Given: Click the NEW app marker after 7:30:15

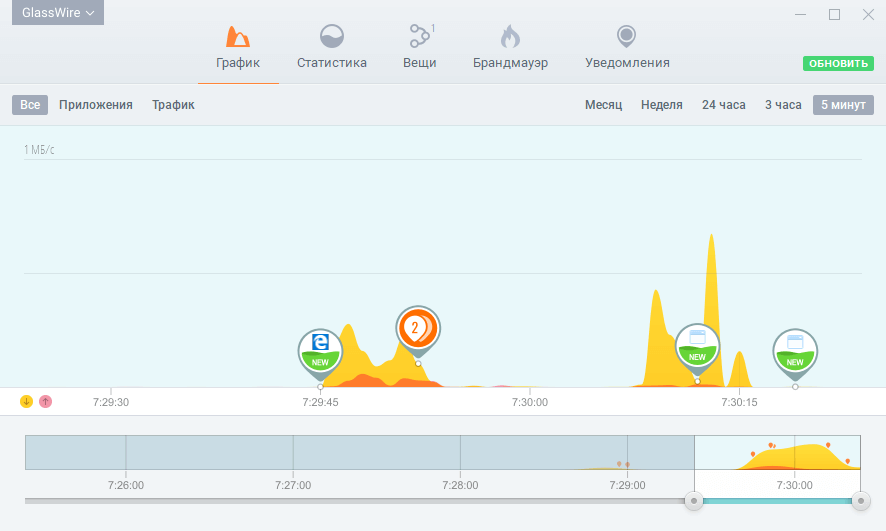Looking at the screenshot, I should tap(795, 352).
